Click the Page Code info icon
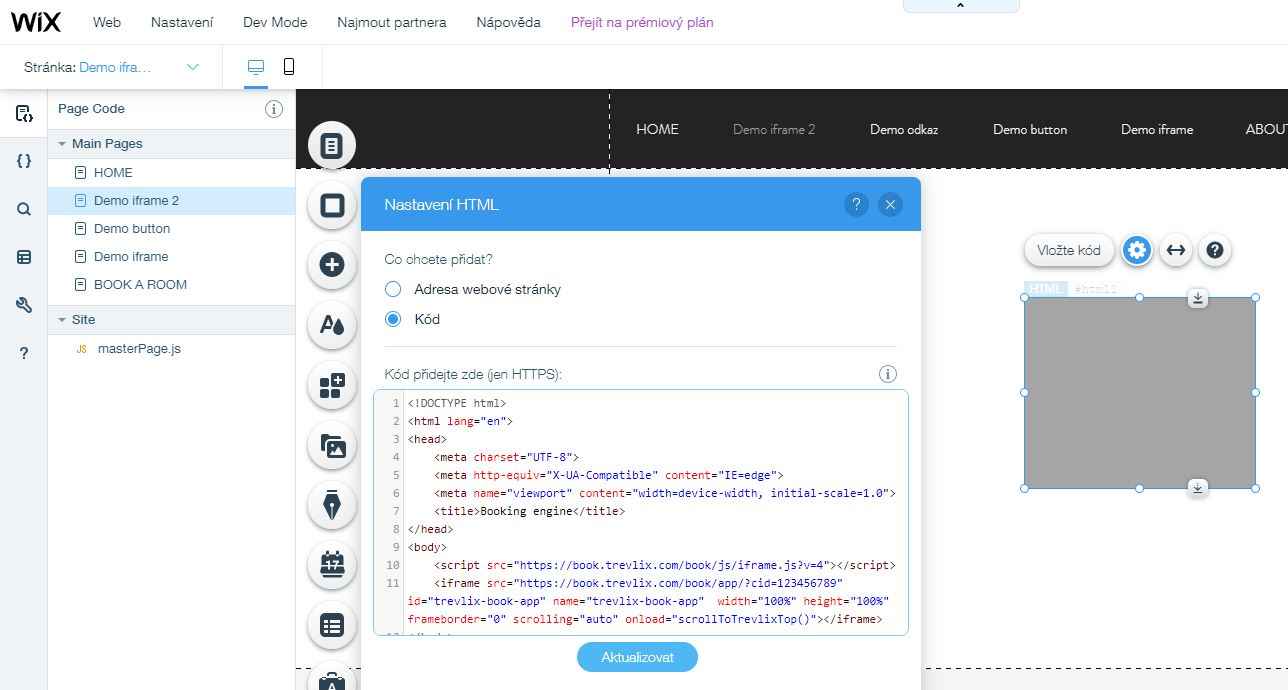Viewport: 1288px width, 690px height. coord(274,109)
